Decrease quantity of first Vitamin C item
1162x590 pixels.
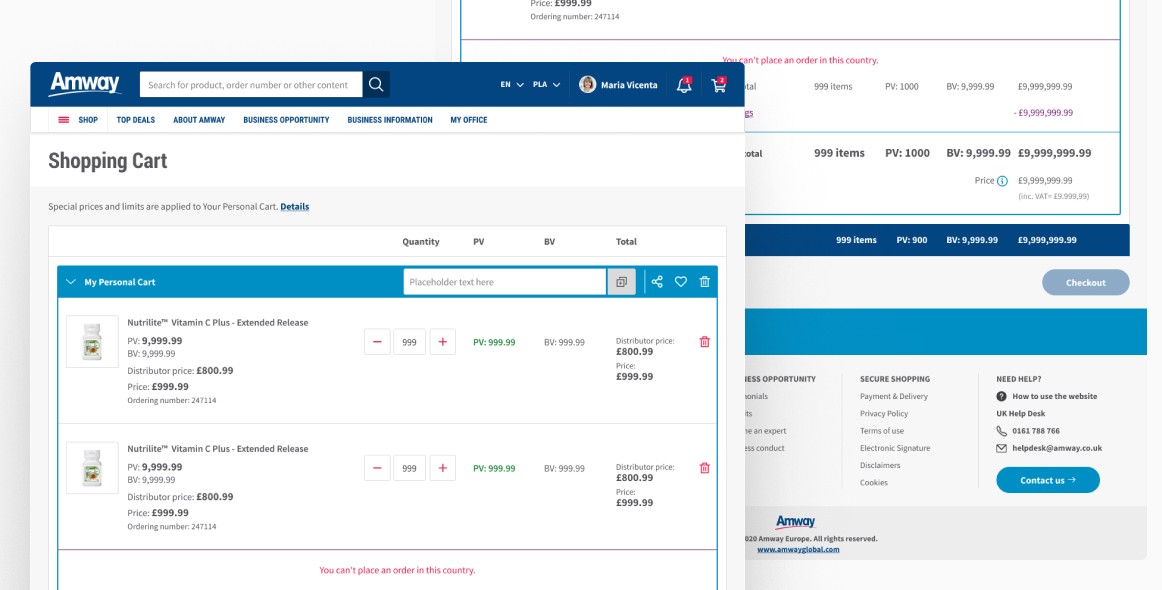tap(377, 342)
